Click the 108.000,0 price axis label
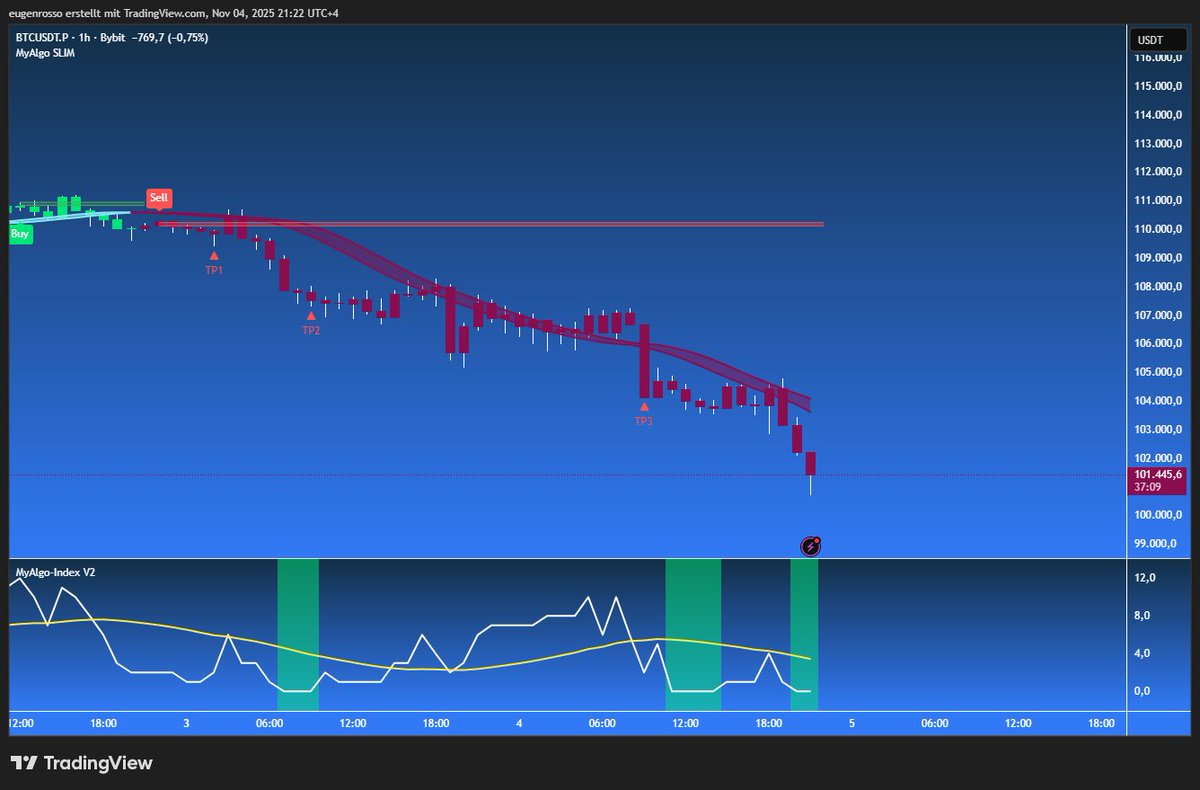The width and height of the screenshot is (1200, 790). pyautogui.click(x=1158, y=286)
